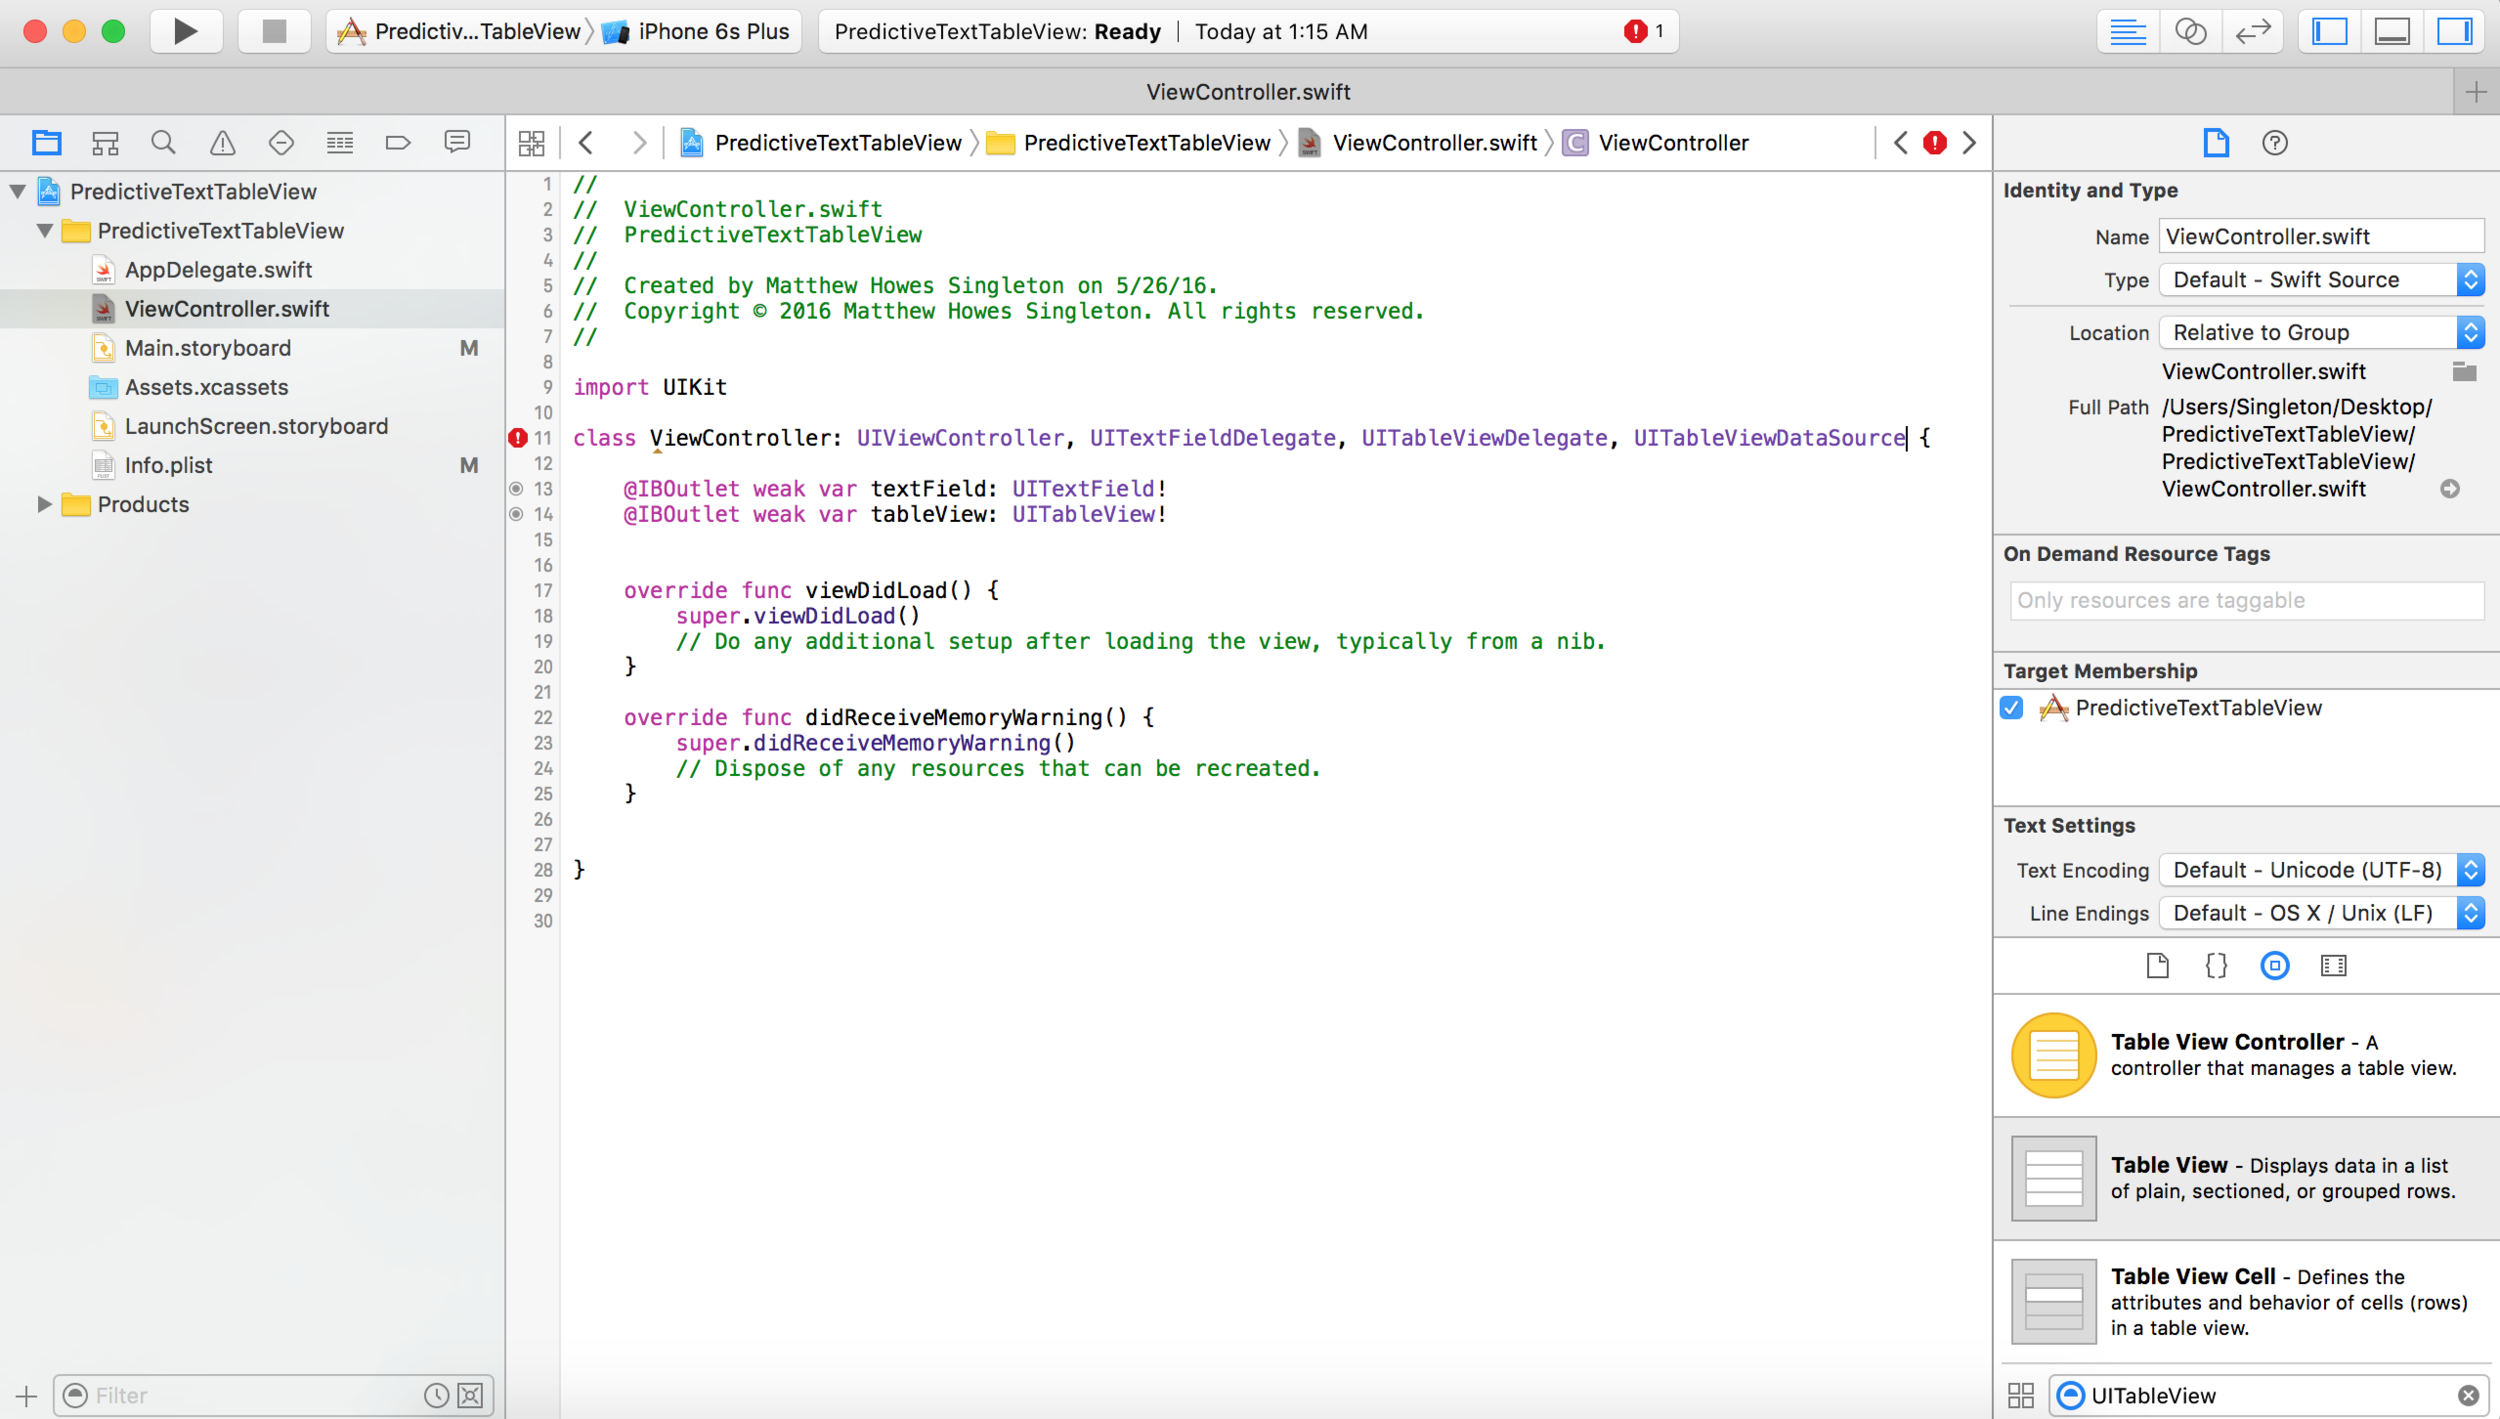This screenshot has width=2500, height=1419.
Task: Click the textField outlet connection circle
Action: [516, 489]
